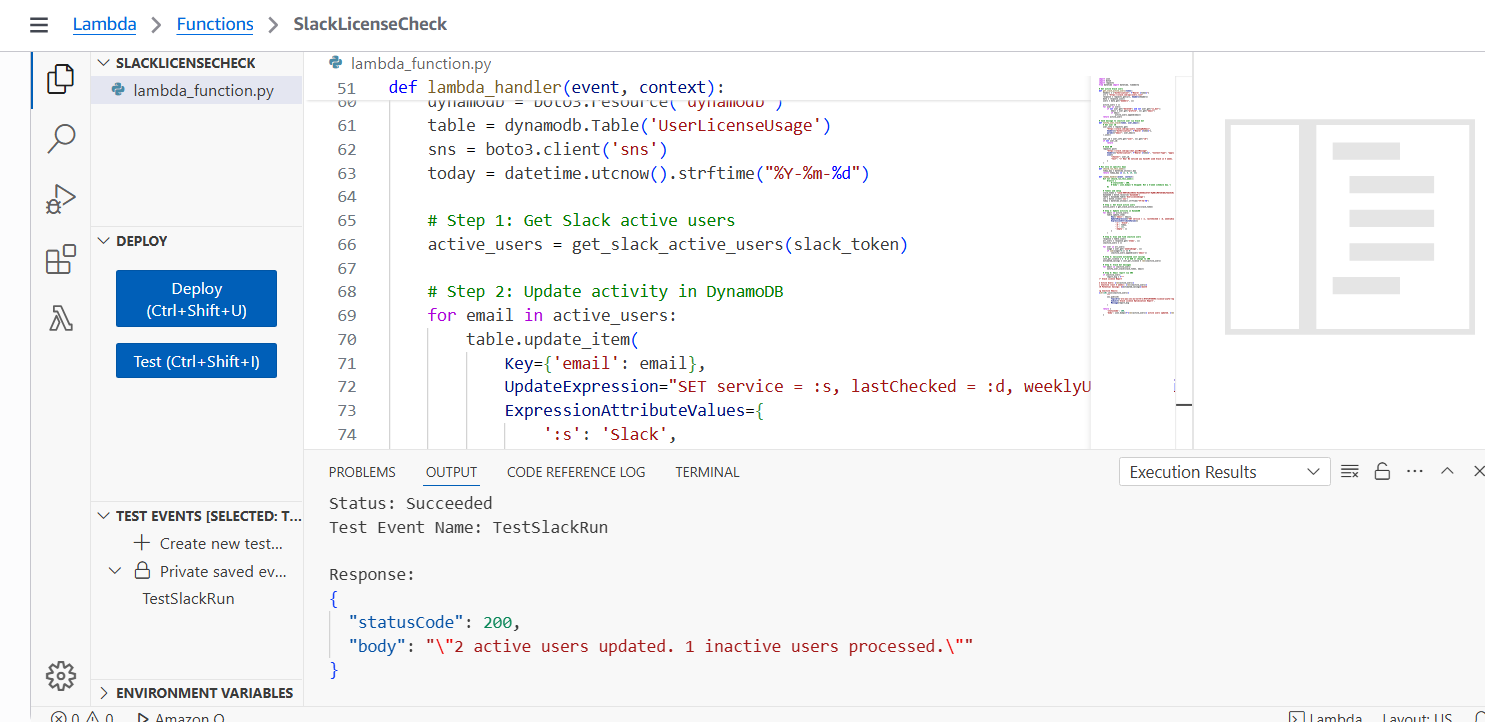Click line number 70 in the gutter
The height and width of the screenshot is (722, 1485).
point(347,339)
